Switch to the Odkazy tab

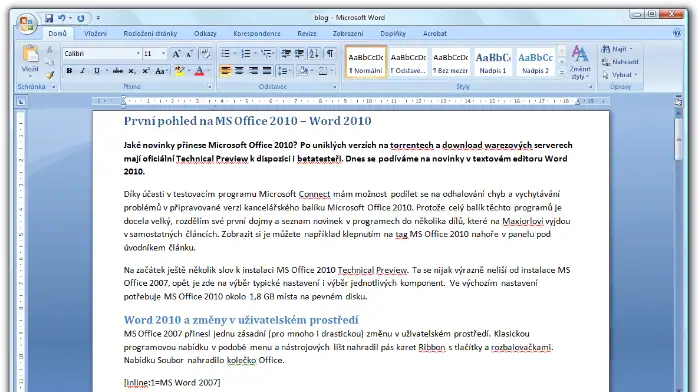point(205,33)
